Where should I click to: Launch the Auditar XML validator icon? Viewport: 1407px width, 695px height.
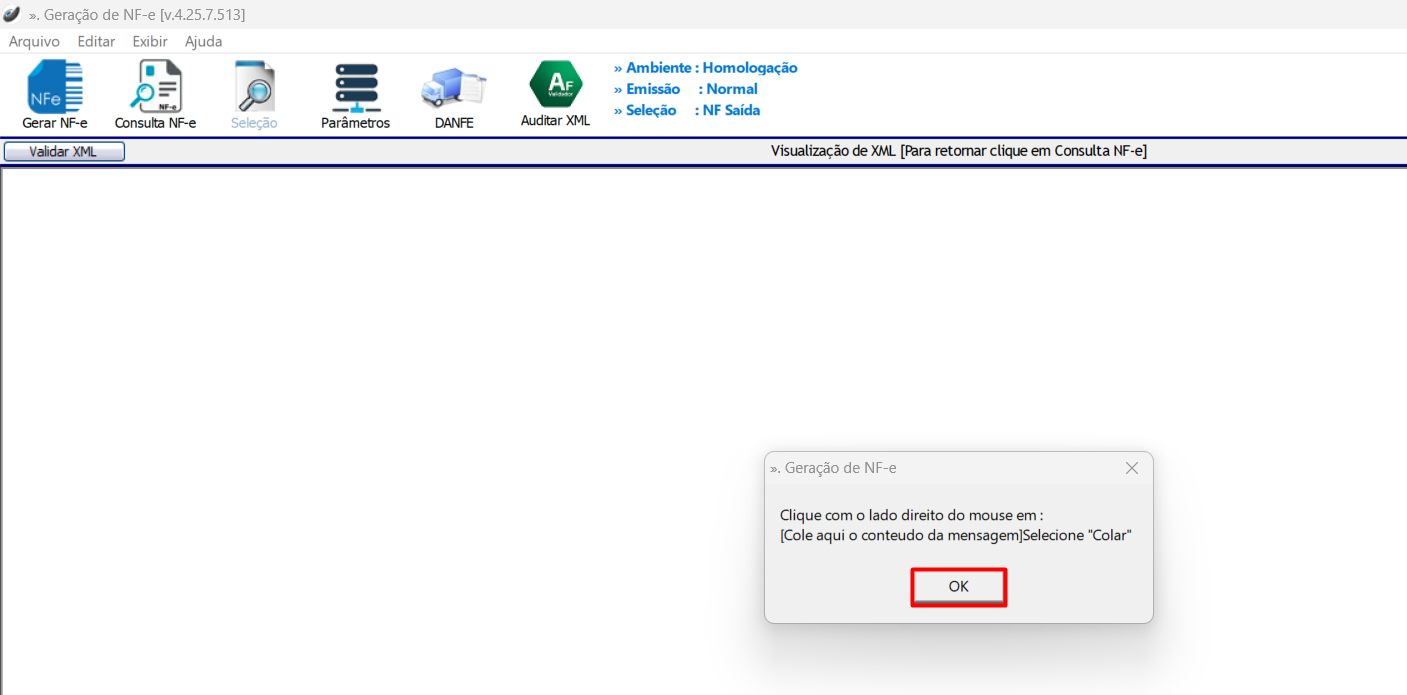[555, 85]
